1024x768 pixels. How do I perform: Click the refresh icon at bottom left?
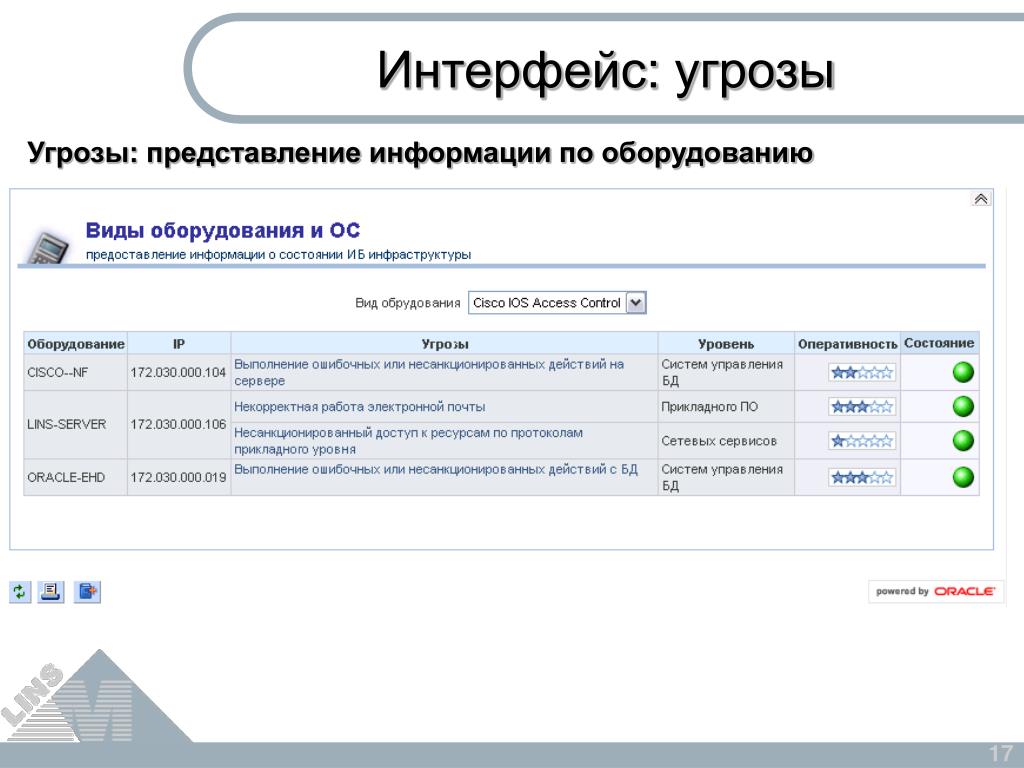click(20, 592)
